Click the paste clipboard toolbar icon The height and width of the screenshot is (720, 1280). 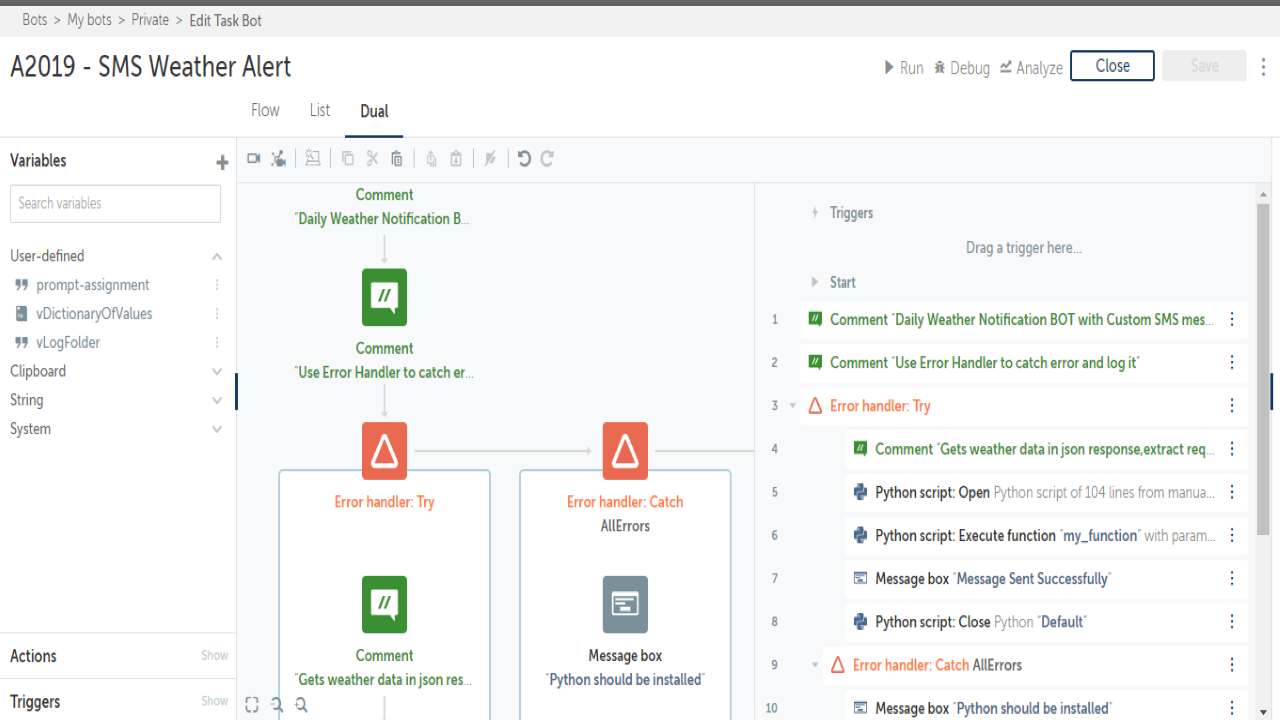point(397,159)
